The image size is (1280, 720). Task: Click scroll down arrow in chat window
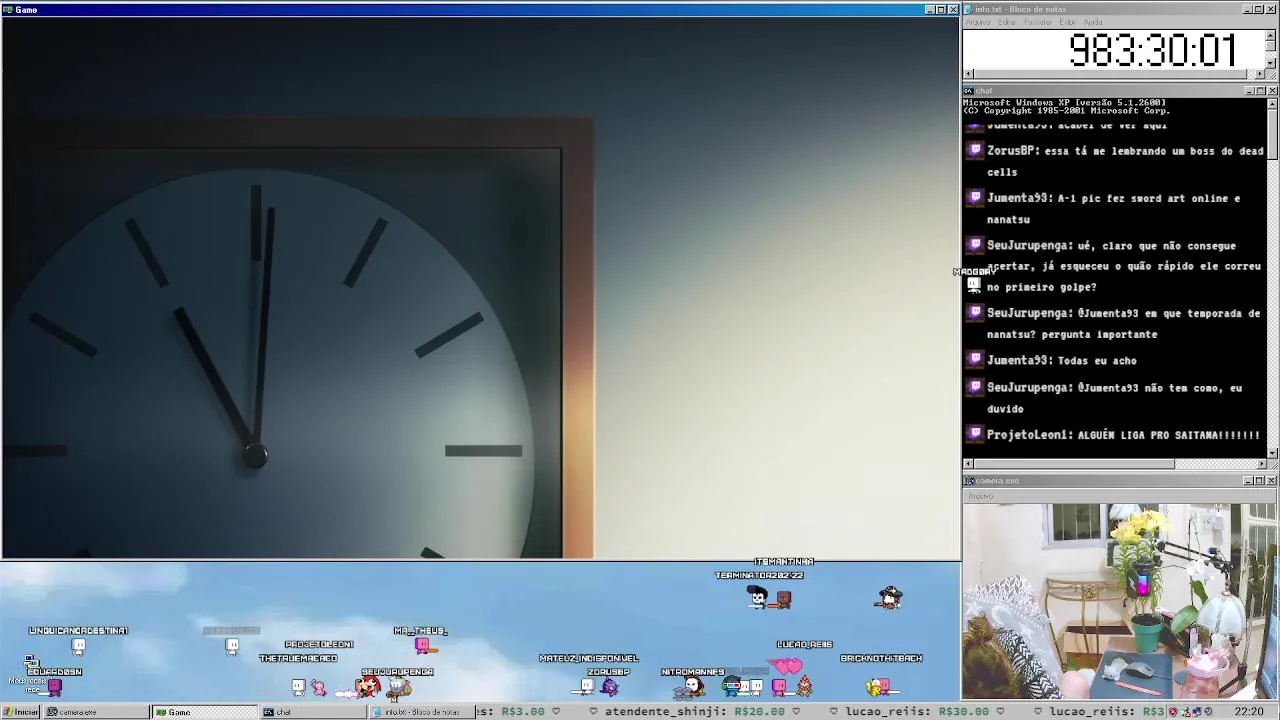tap(1271, 453)
